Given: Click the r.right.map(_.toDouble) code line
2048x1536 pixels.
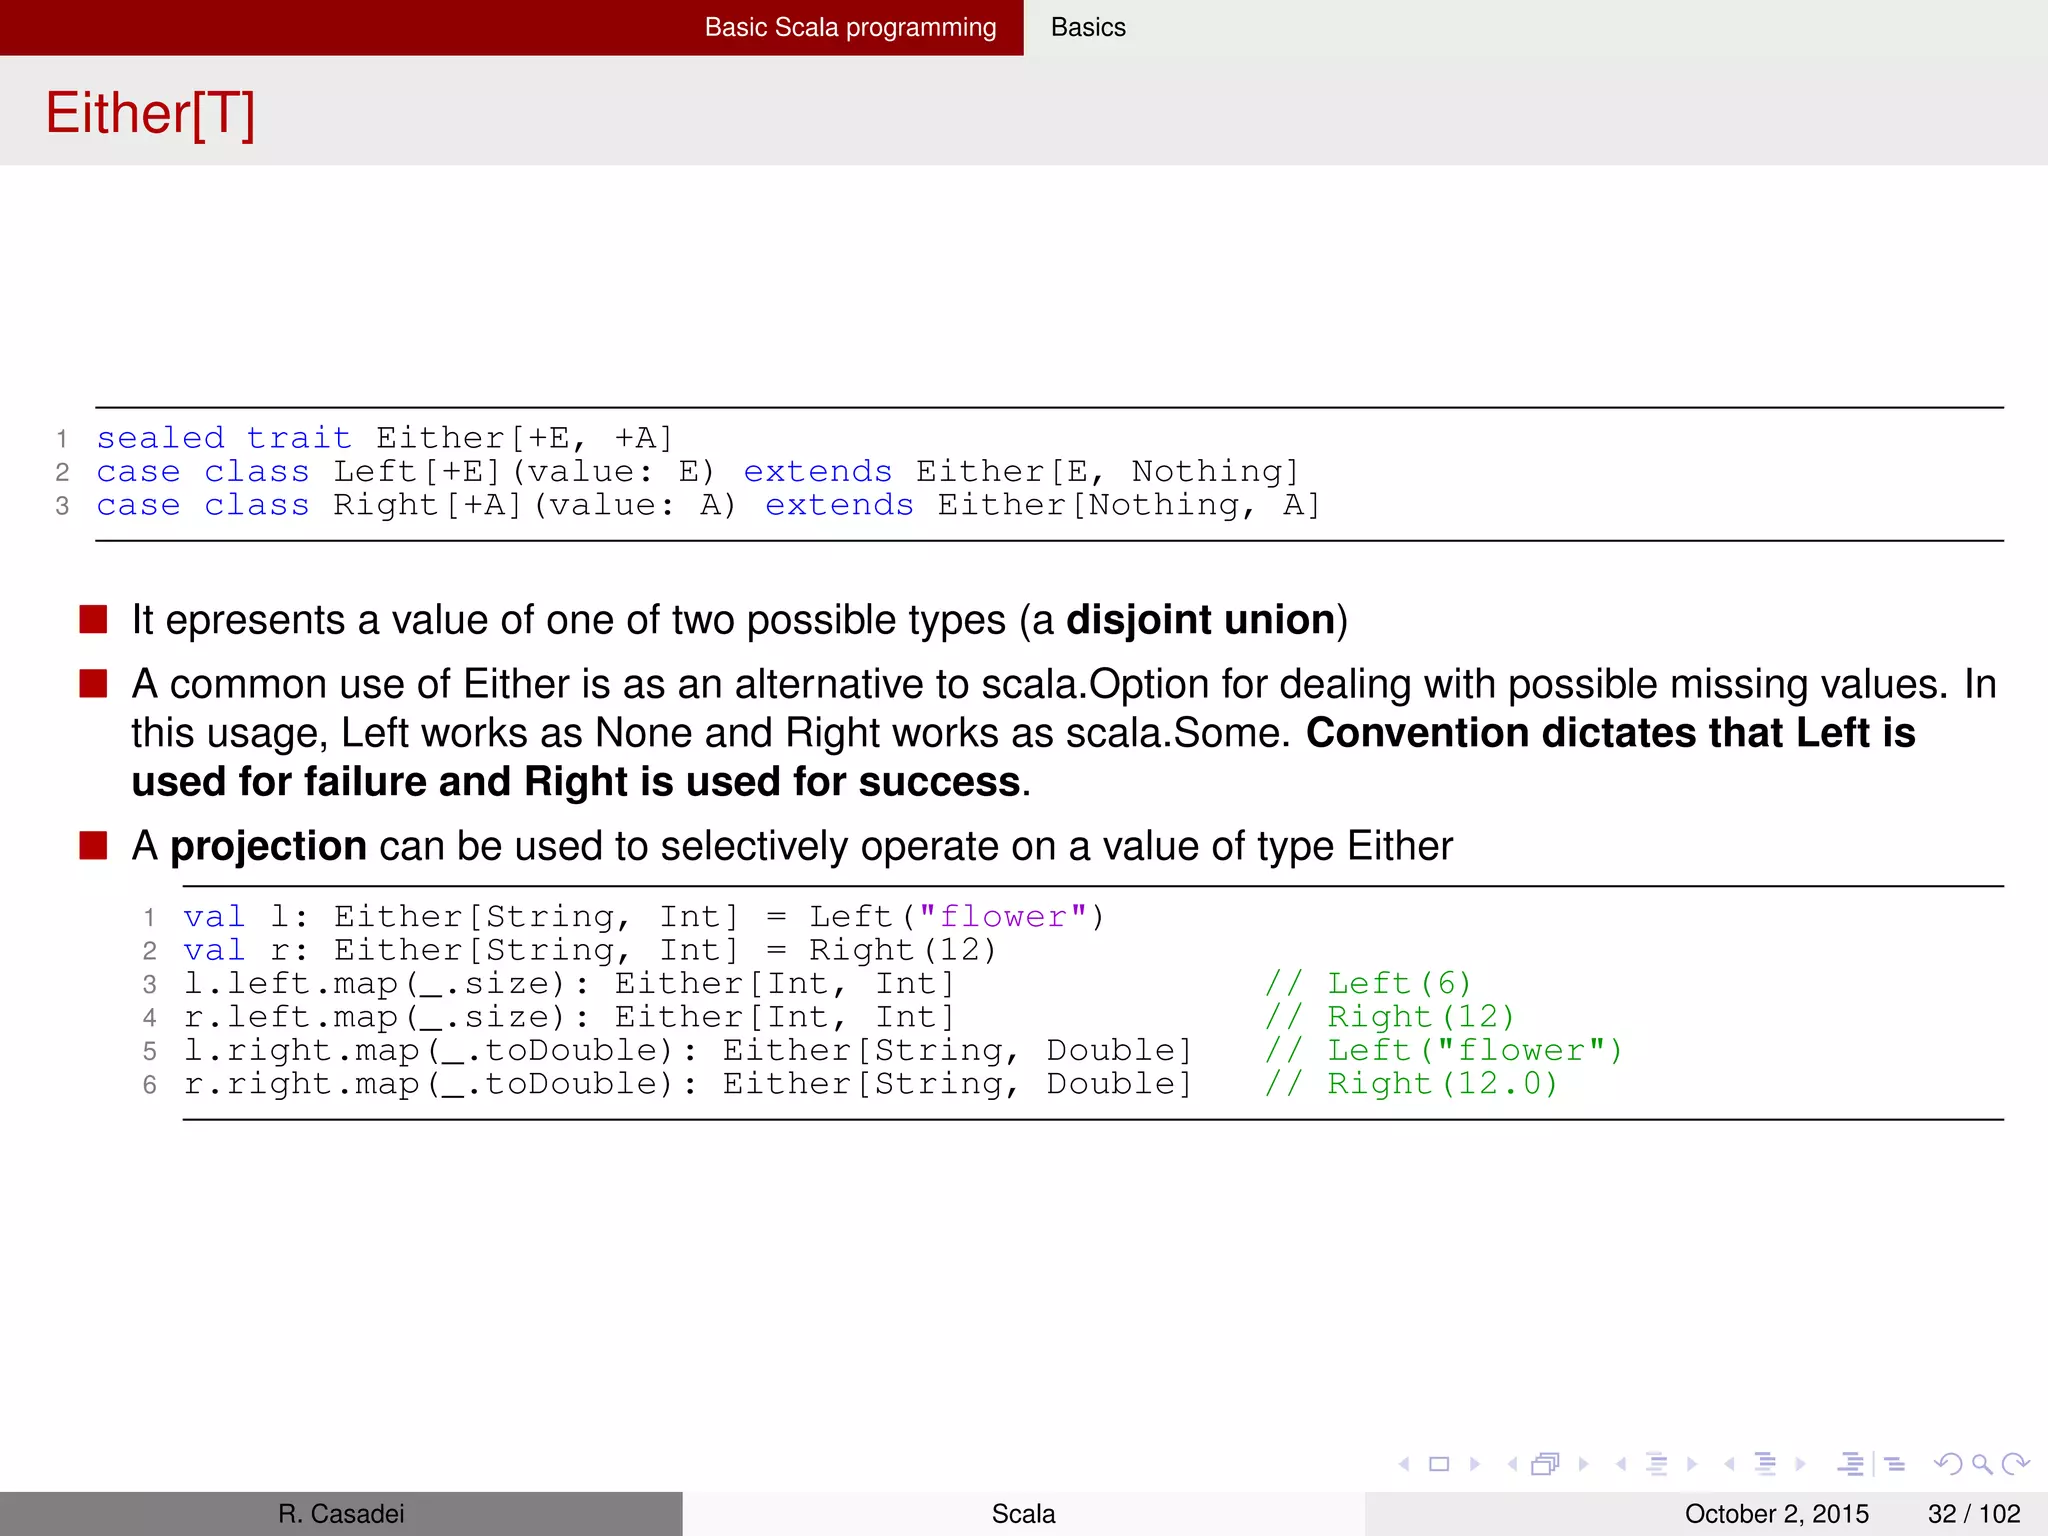Looking at the screenshot, I should click(x=689, y=1085).
